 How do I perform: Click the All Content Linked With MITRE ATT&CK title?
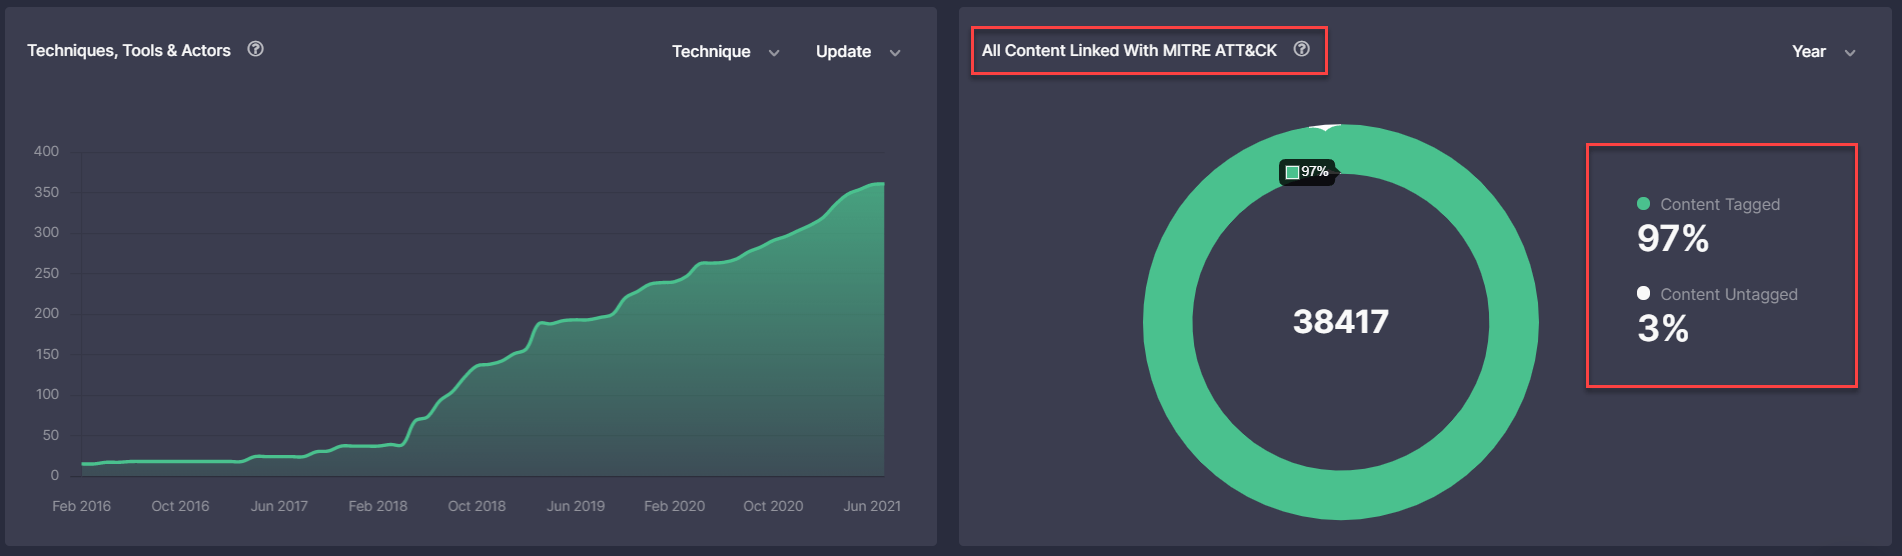[x=1129, y=50]
